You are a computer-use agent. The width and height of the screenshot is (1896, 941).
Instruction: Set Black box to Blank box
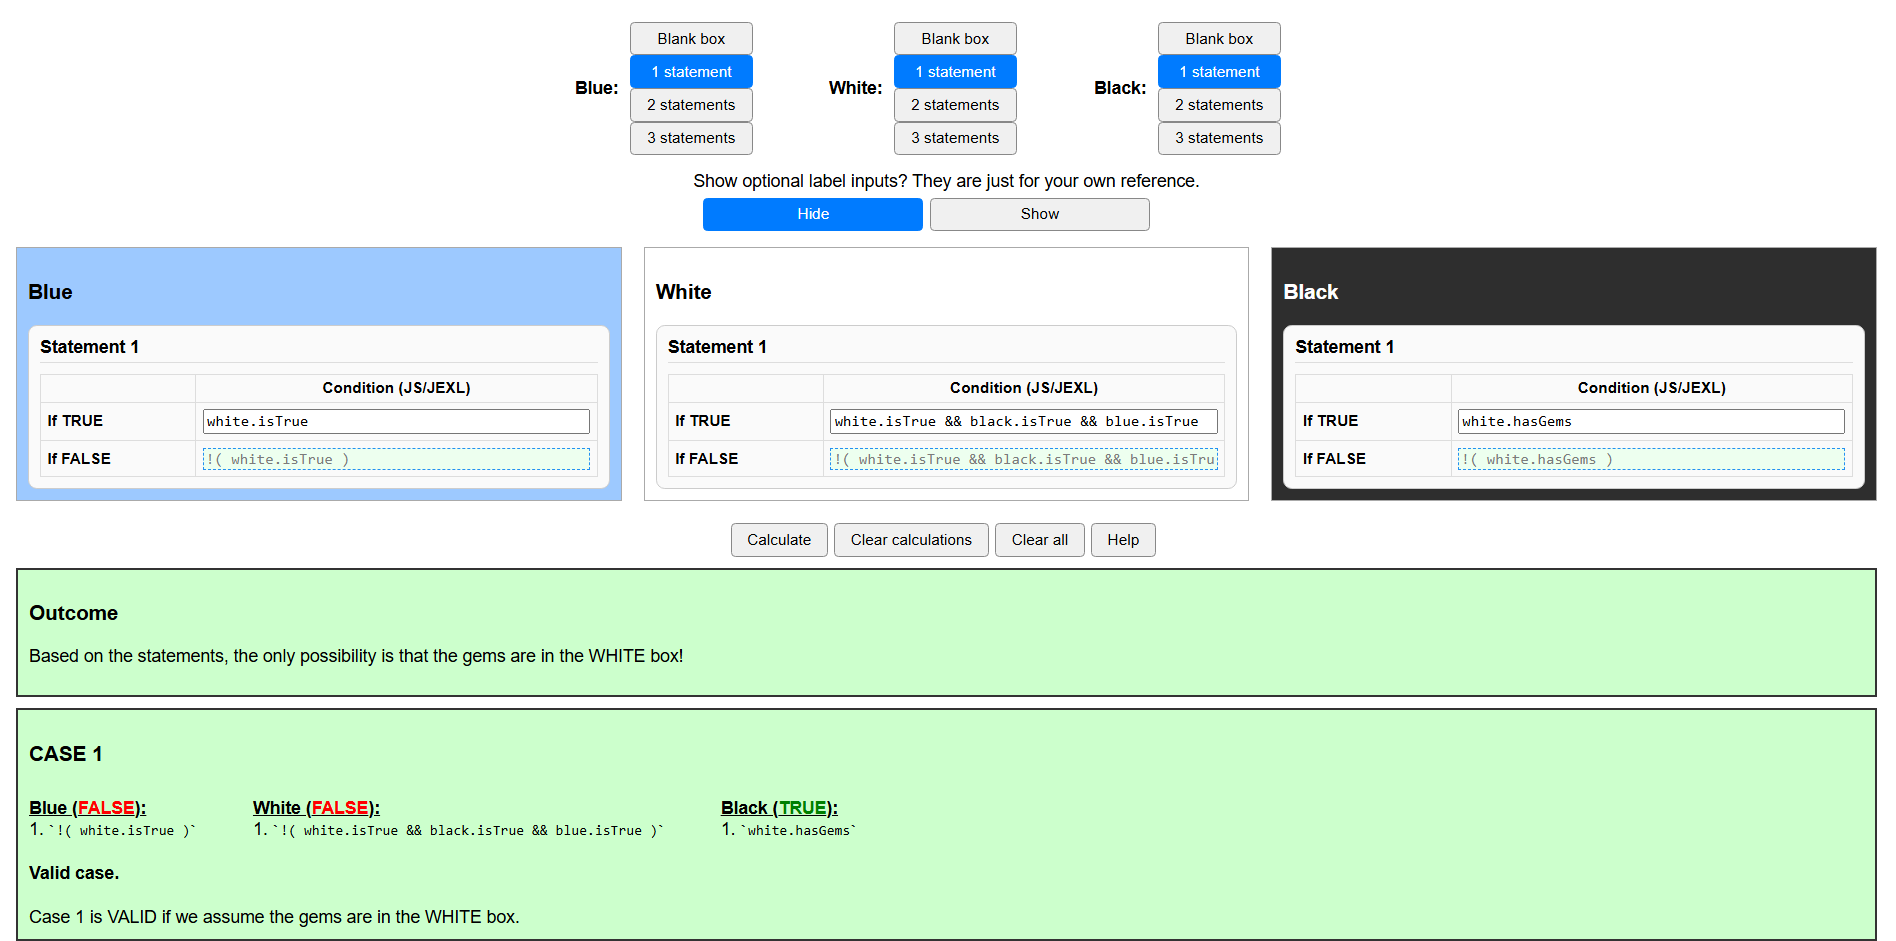coord(1219,39)
